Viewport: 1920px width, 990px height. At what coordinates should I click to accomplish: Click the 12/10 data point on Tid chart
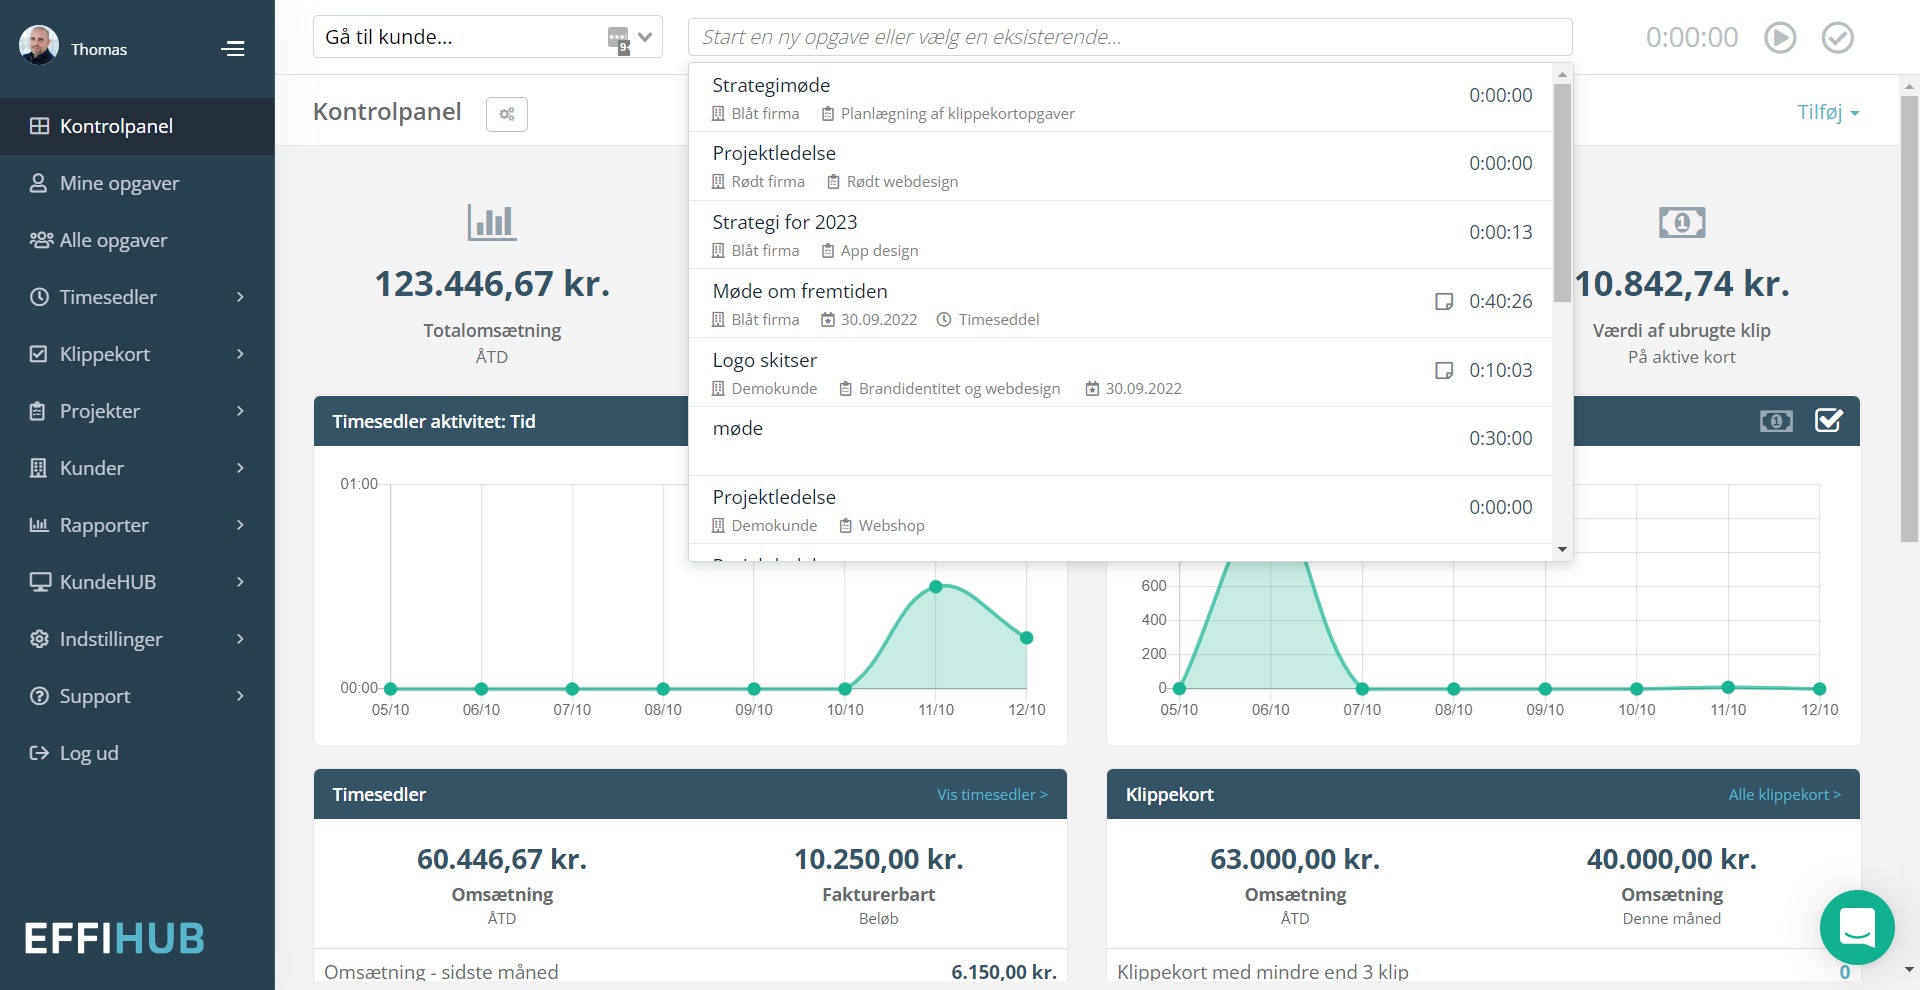click(x=1026, y=638)
